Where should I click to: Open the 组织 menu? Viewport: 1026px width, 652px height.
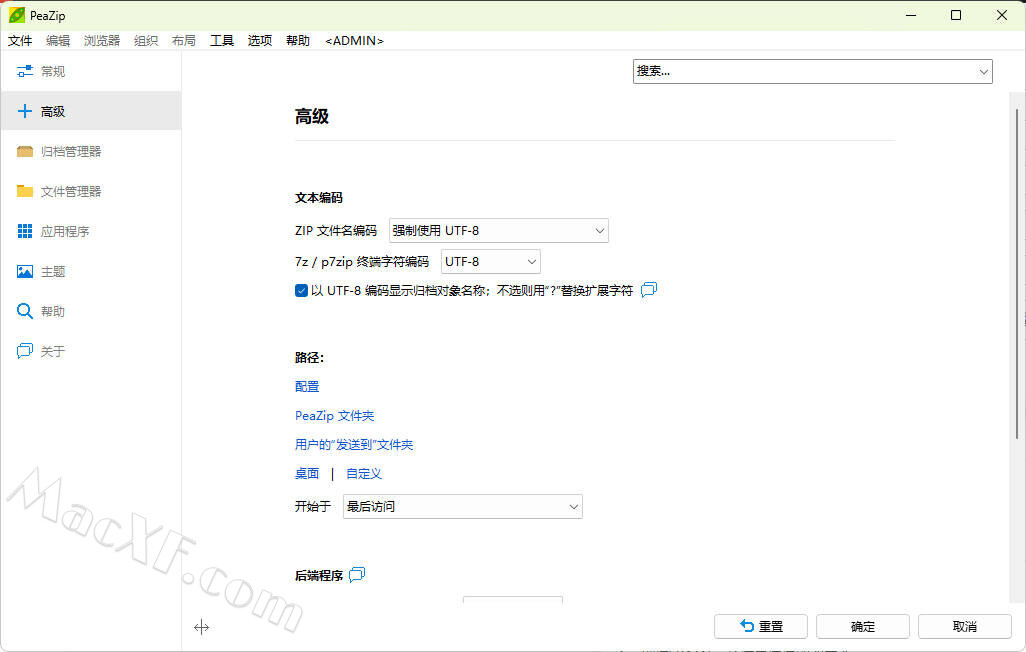[x=146, y=41]
